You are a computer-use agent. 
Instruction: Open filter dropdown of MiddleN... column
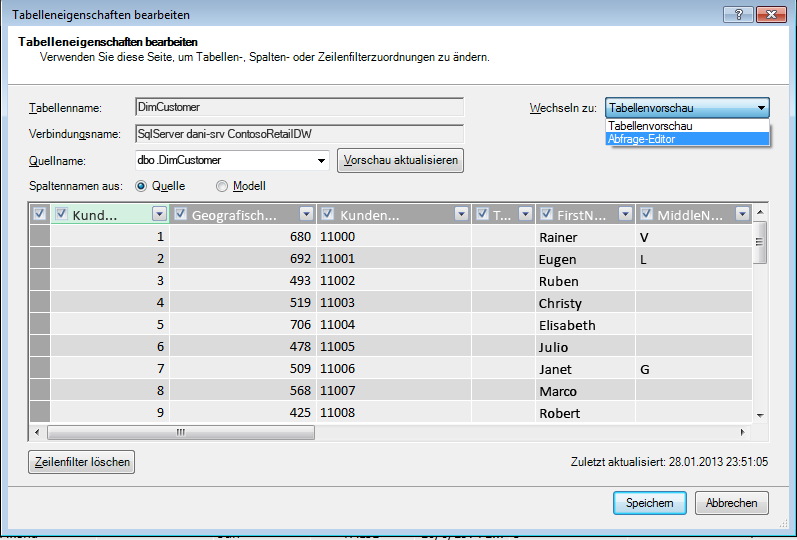[x=743, y=214]
